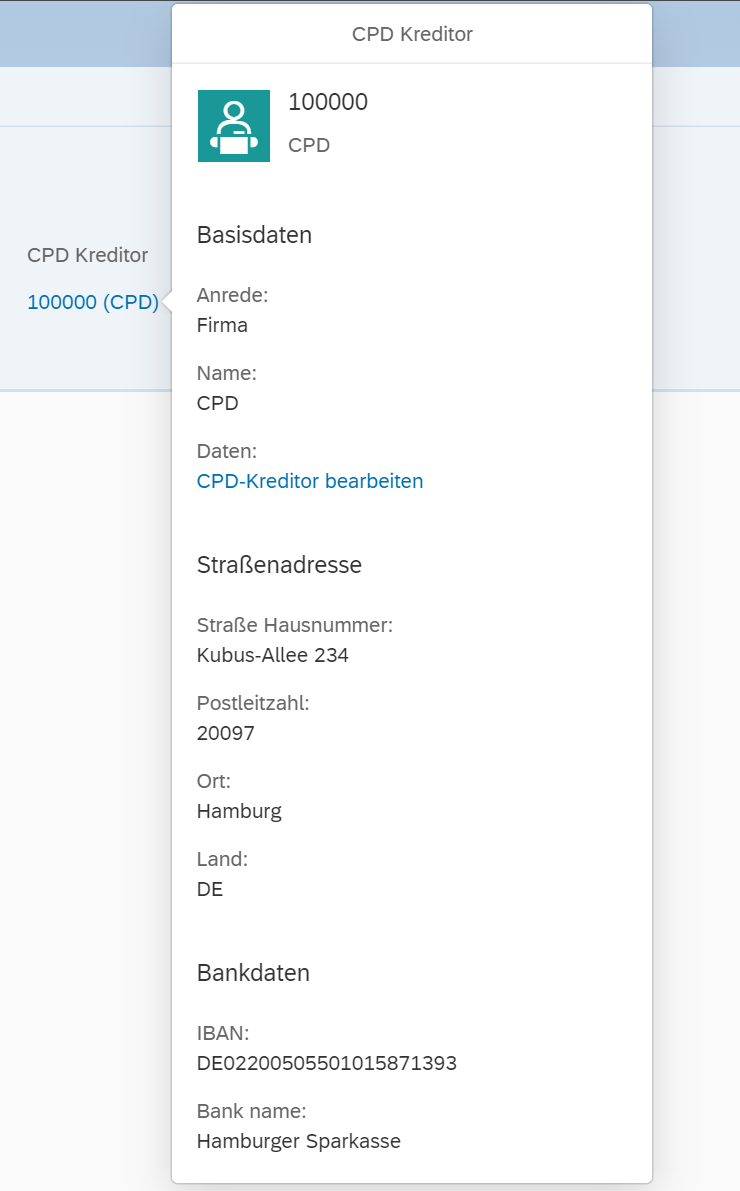Select the Basisdaten section heading
740x1191 pixels.
[x=253, y=235]
